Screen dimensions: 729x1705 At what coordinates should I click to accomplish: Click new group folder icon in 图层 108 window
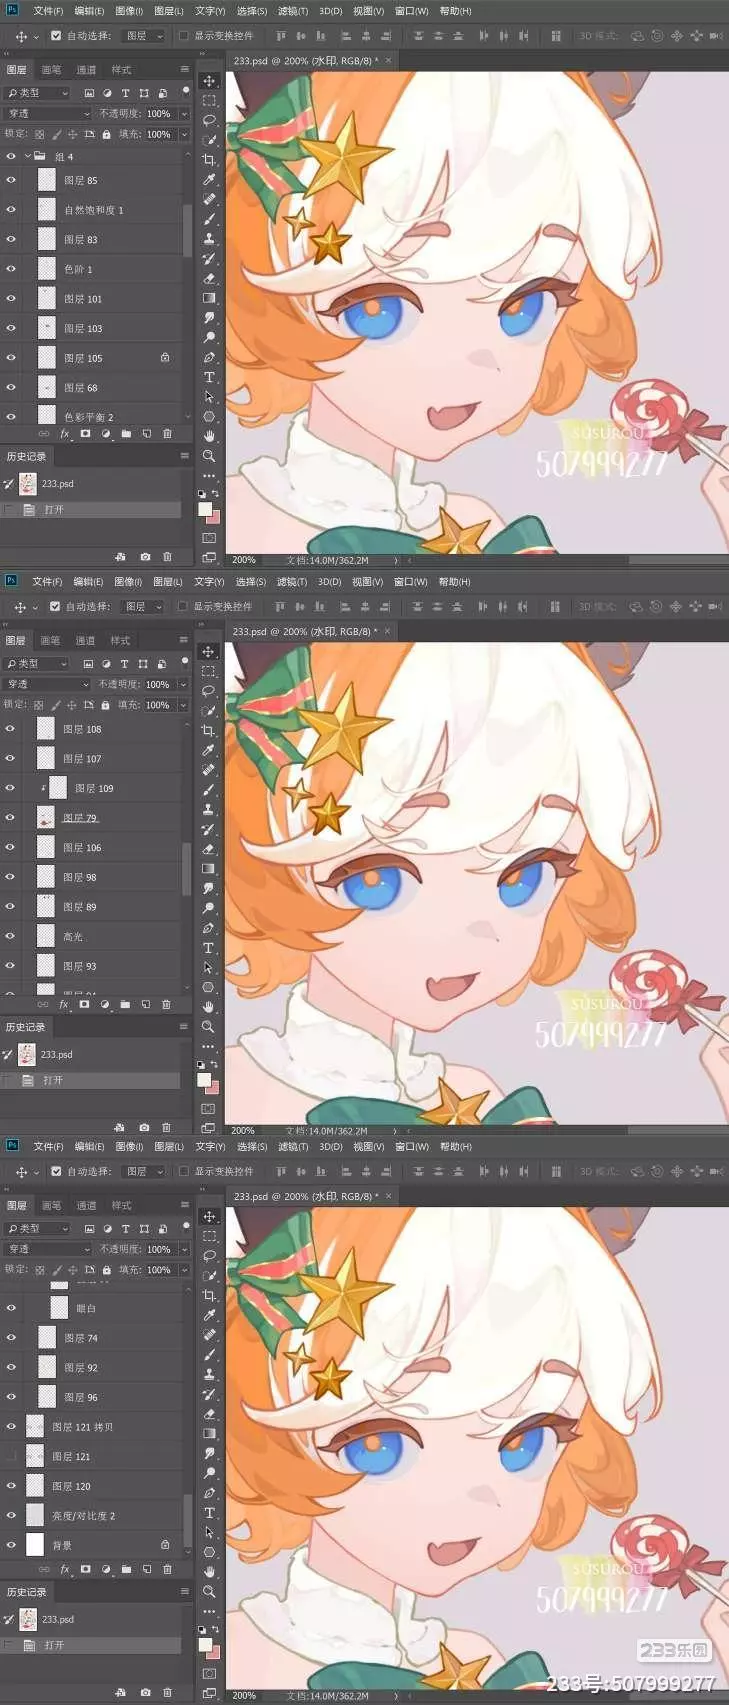point(125,1004)
